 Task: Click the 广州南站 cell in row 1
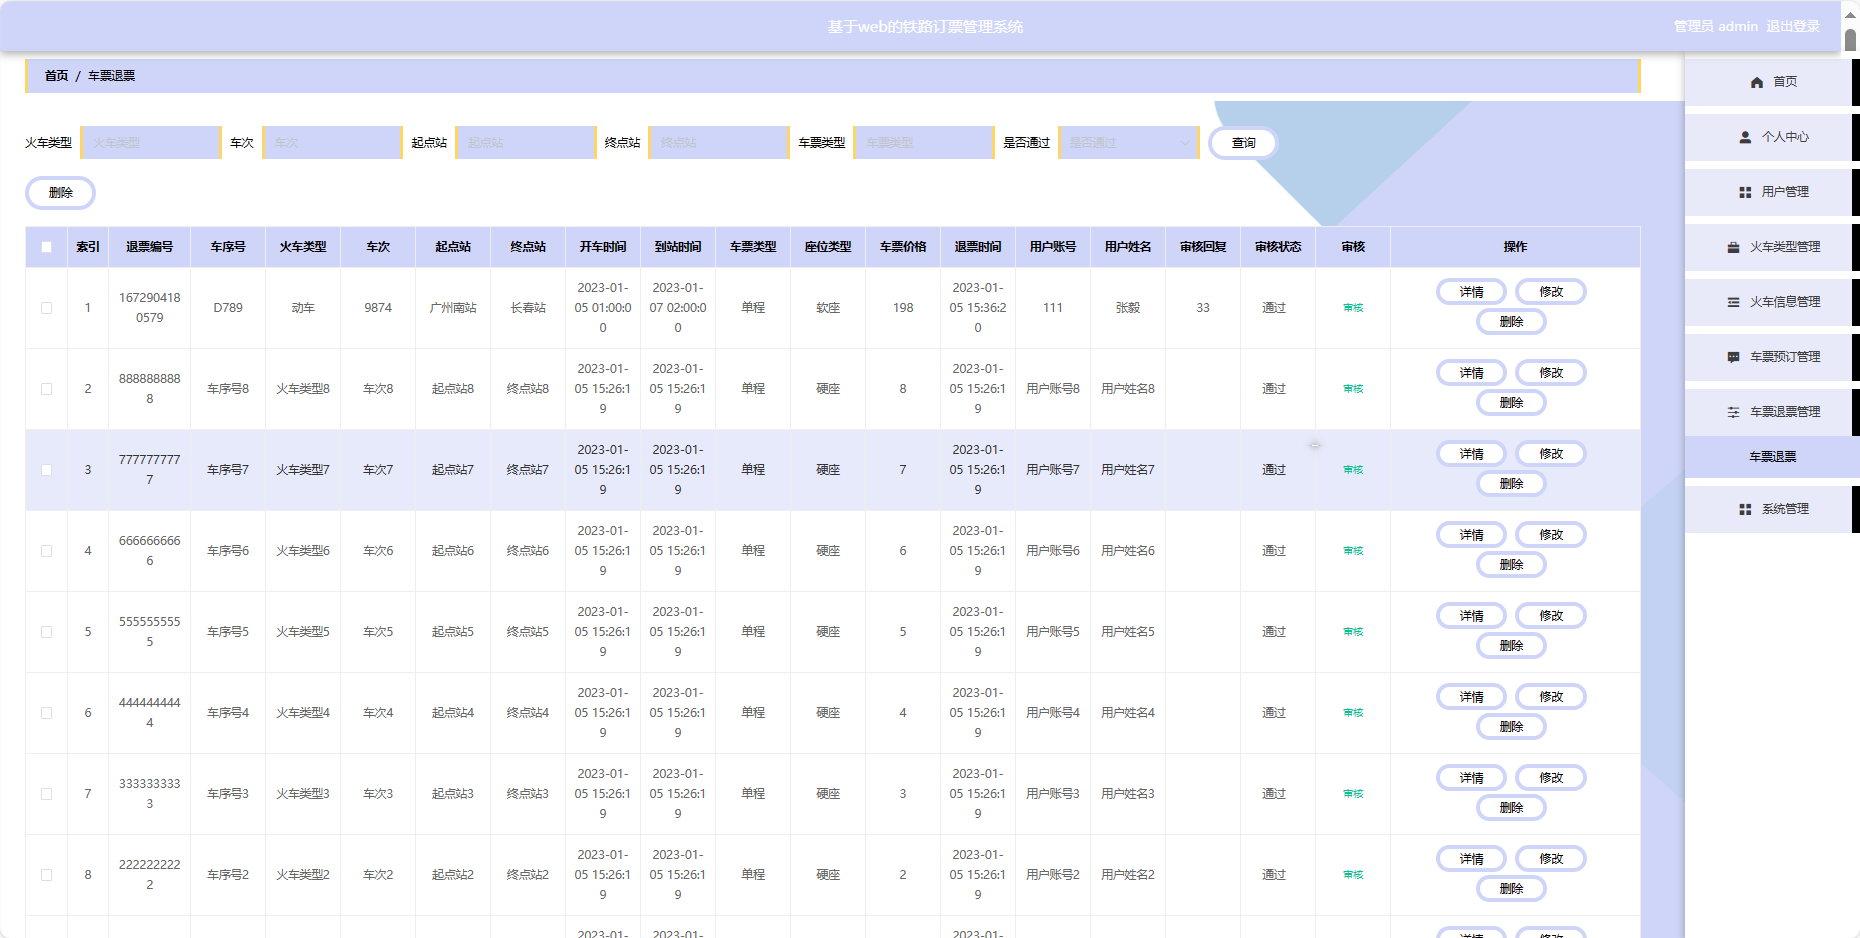pyautogui.click(x=453, y=308)
